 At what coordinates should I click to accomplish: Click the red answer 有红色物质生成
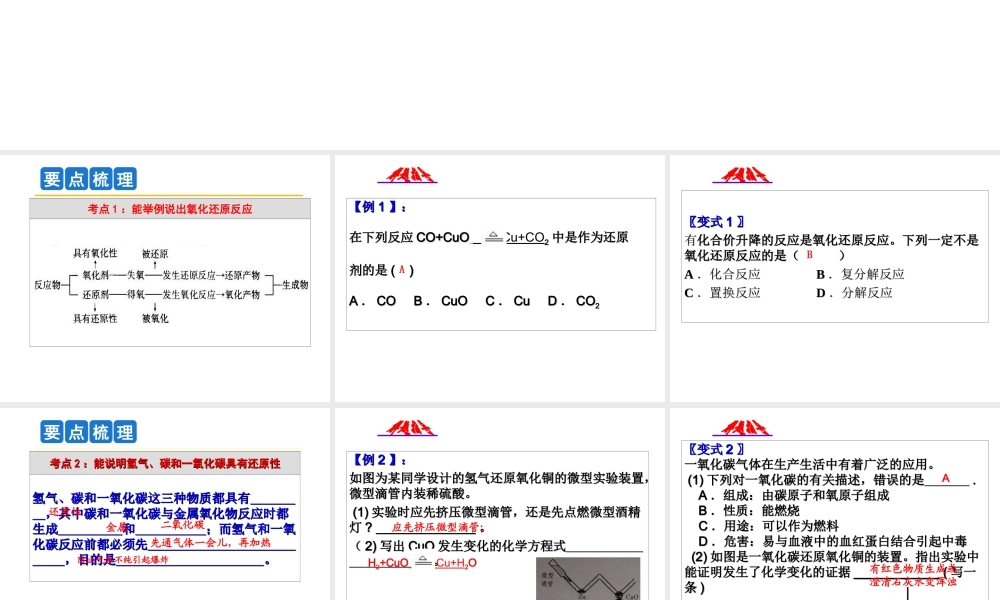coord(913,568)
